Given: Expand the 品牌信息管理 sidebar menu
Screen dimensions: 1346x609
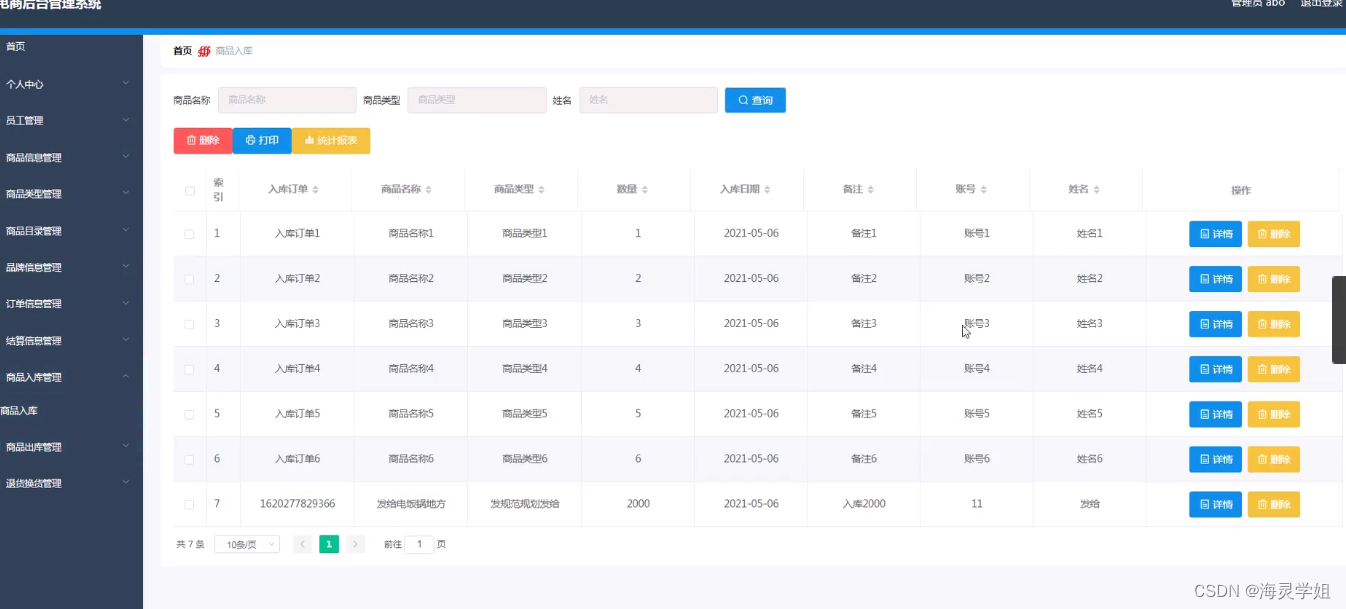Looking at the screenshot, I should [x=71, y=267].
